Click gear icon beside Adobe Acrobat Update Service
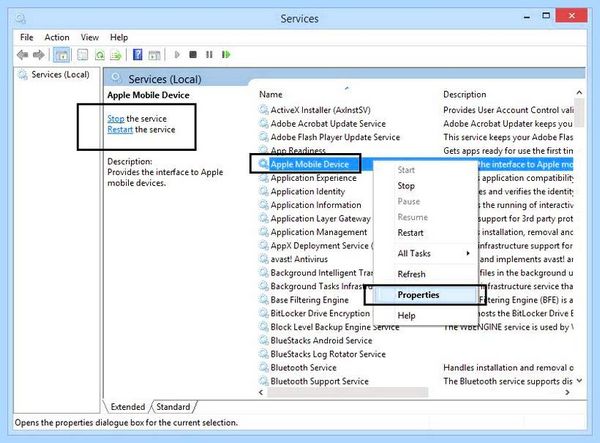600x443 pixels. point(264,124)
